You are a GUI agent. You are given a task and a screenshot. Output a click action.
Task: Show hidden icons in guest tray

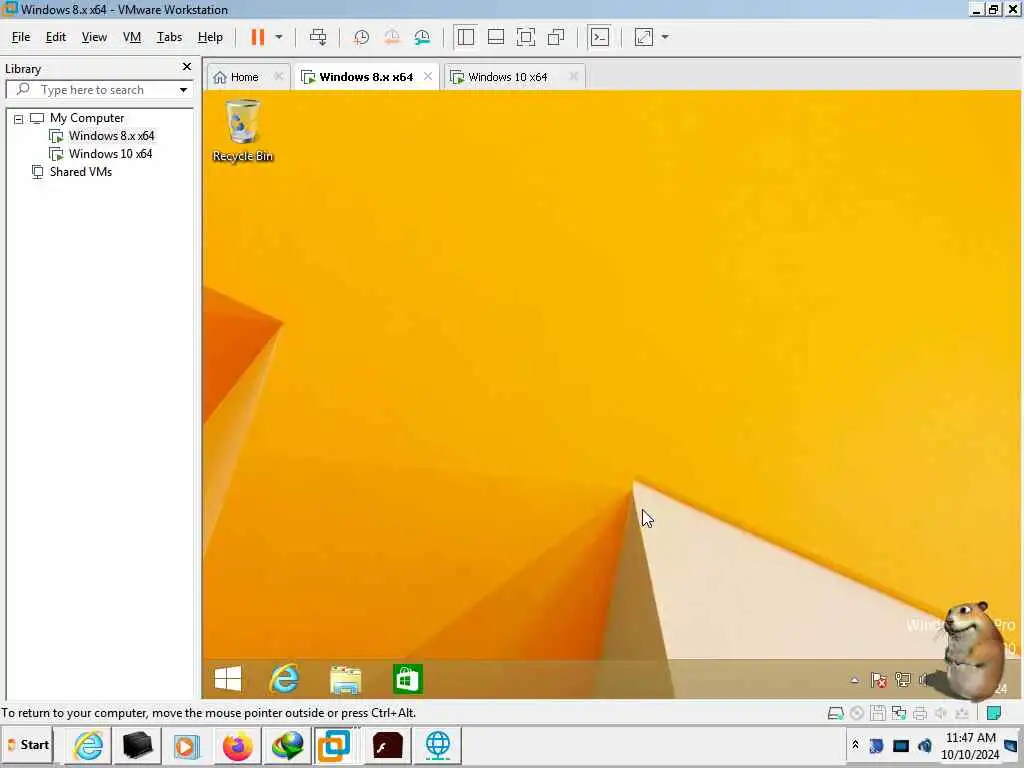point(855,680)
